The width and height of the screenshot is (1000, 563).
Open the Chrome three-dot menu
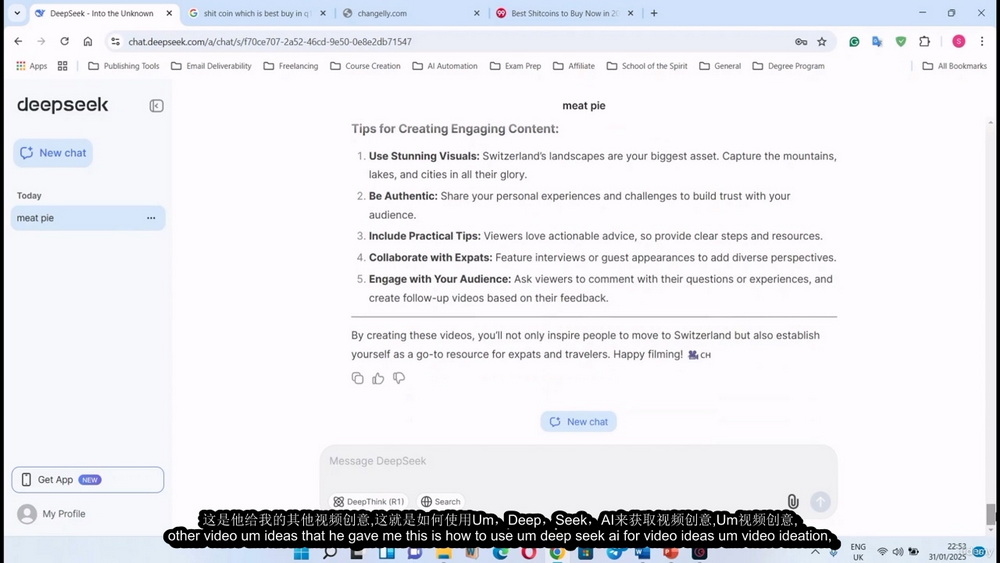pyautogui.click(x=982, y=41)
